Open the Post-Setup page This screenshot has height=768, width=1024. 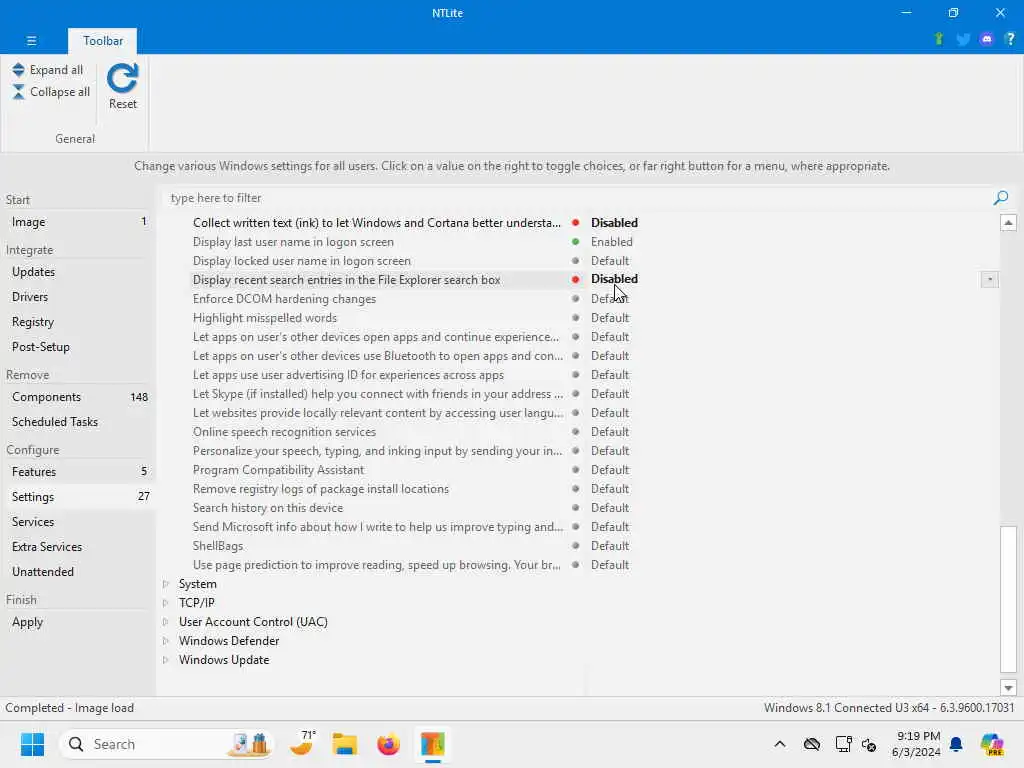click(x=78, y=347)
